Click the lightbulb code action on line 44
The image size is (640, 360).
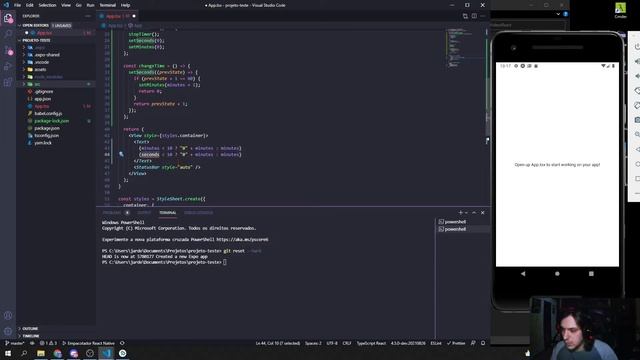click(121, 154)
